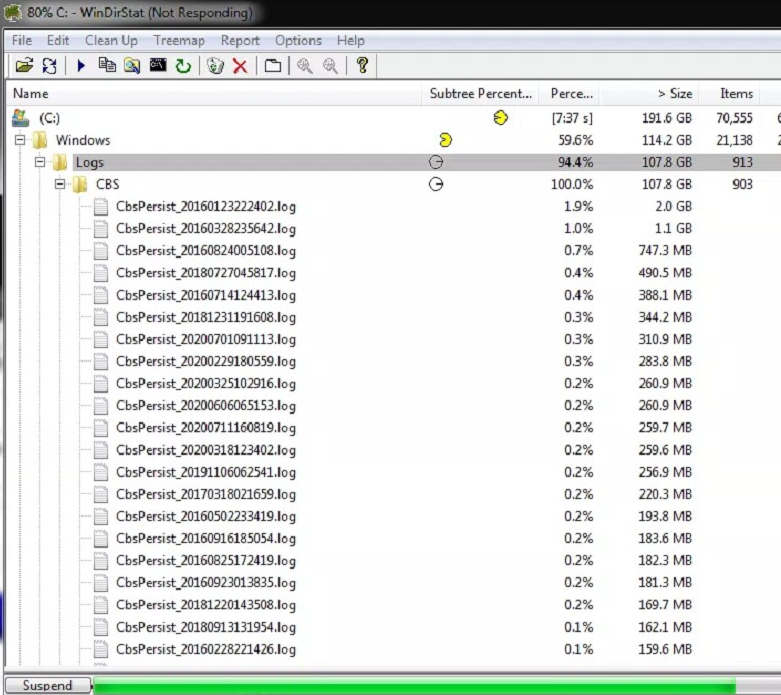781x695 pixels.
Task: Click the red X permanent delete icon
Action: [240, 66]
